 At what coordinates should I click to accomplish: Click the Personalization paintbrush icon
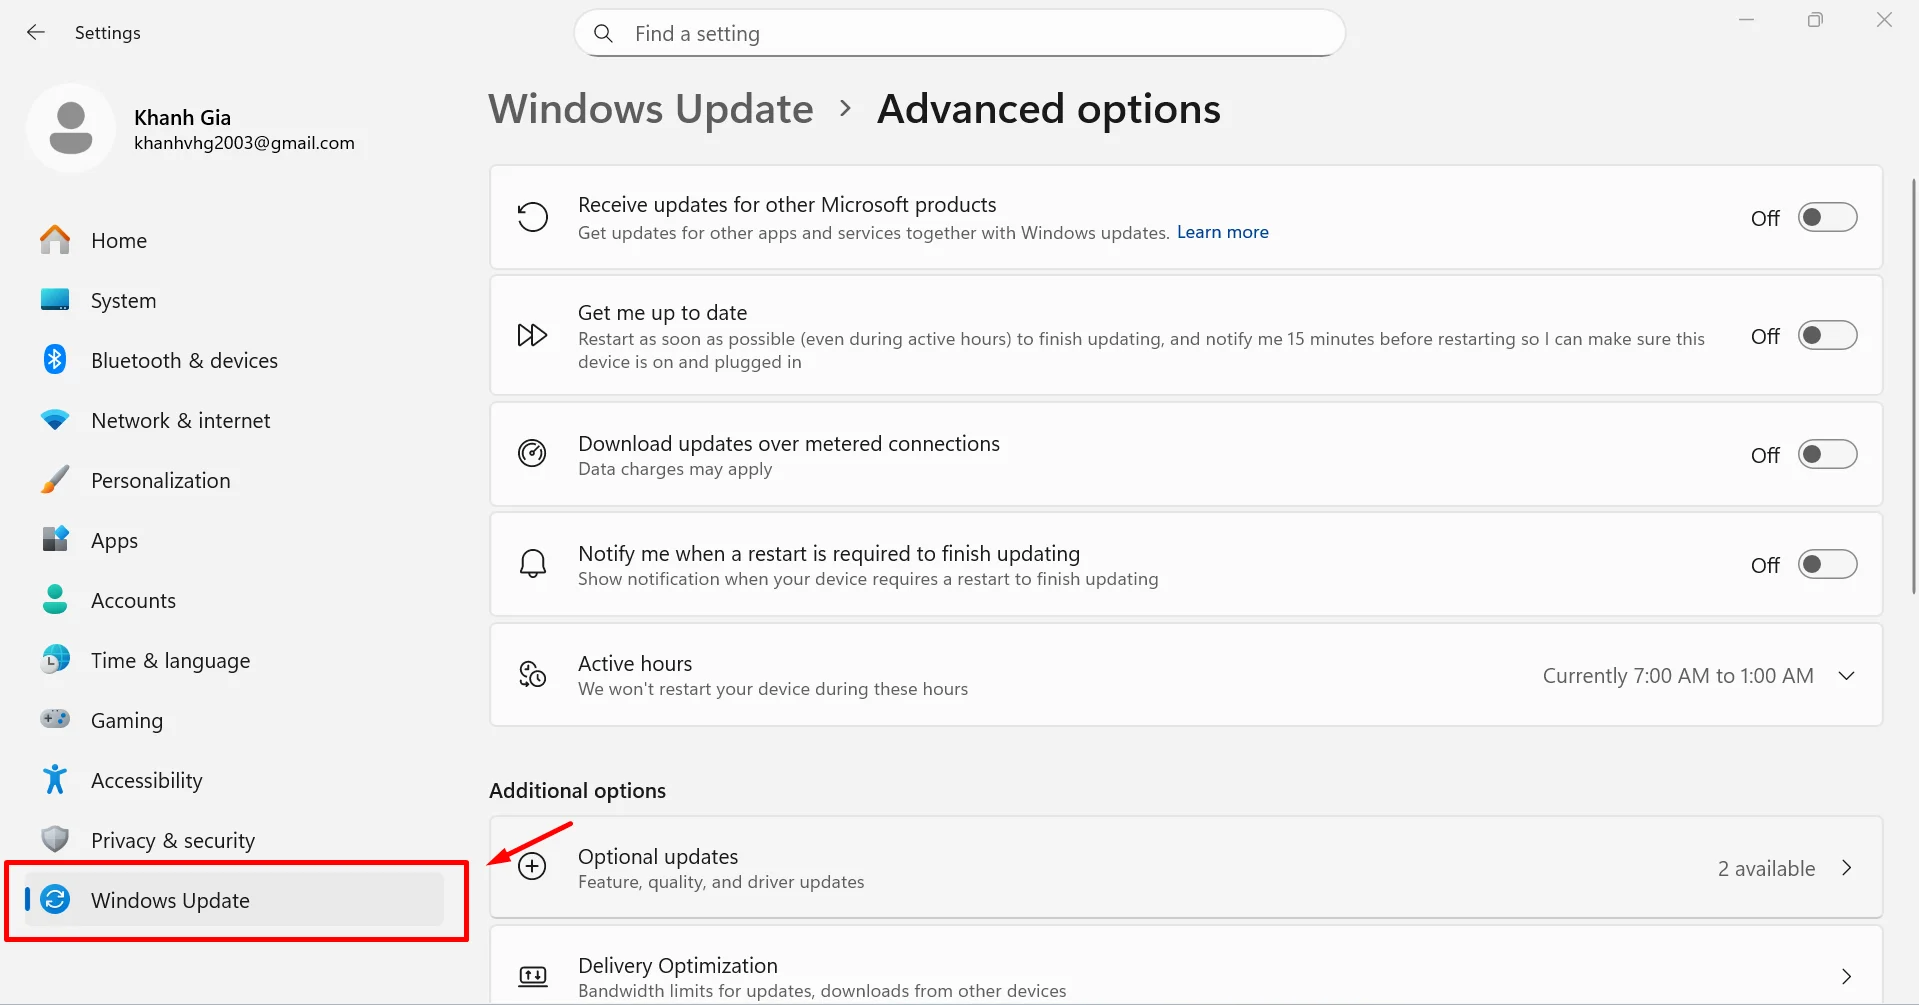coord(55,480)
